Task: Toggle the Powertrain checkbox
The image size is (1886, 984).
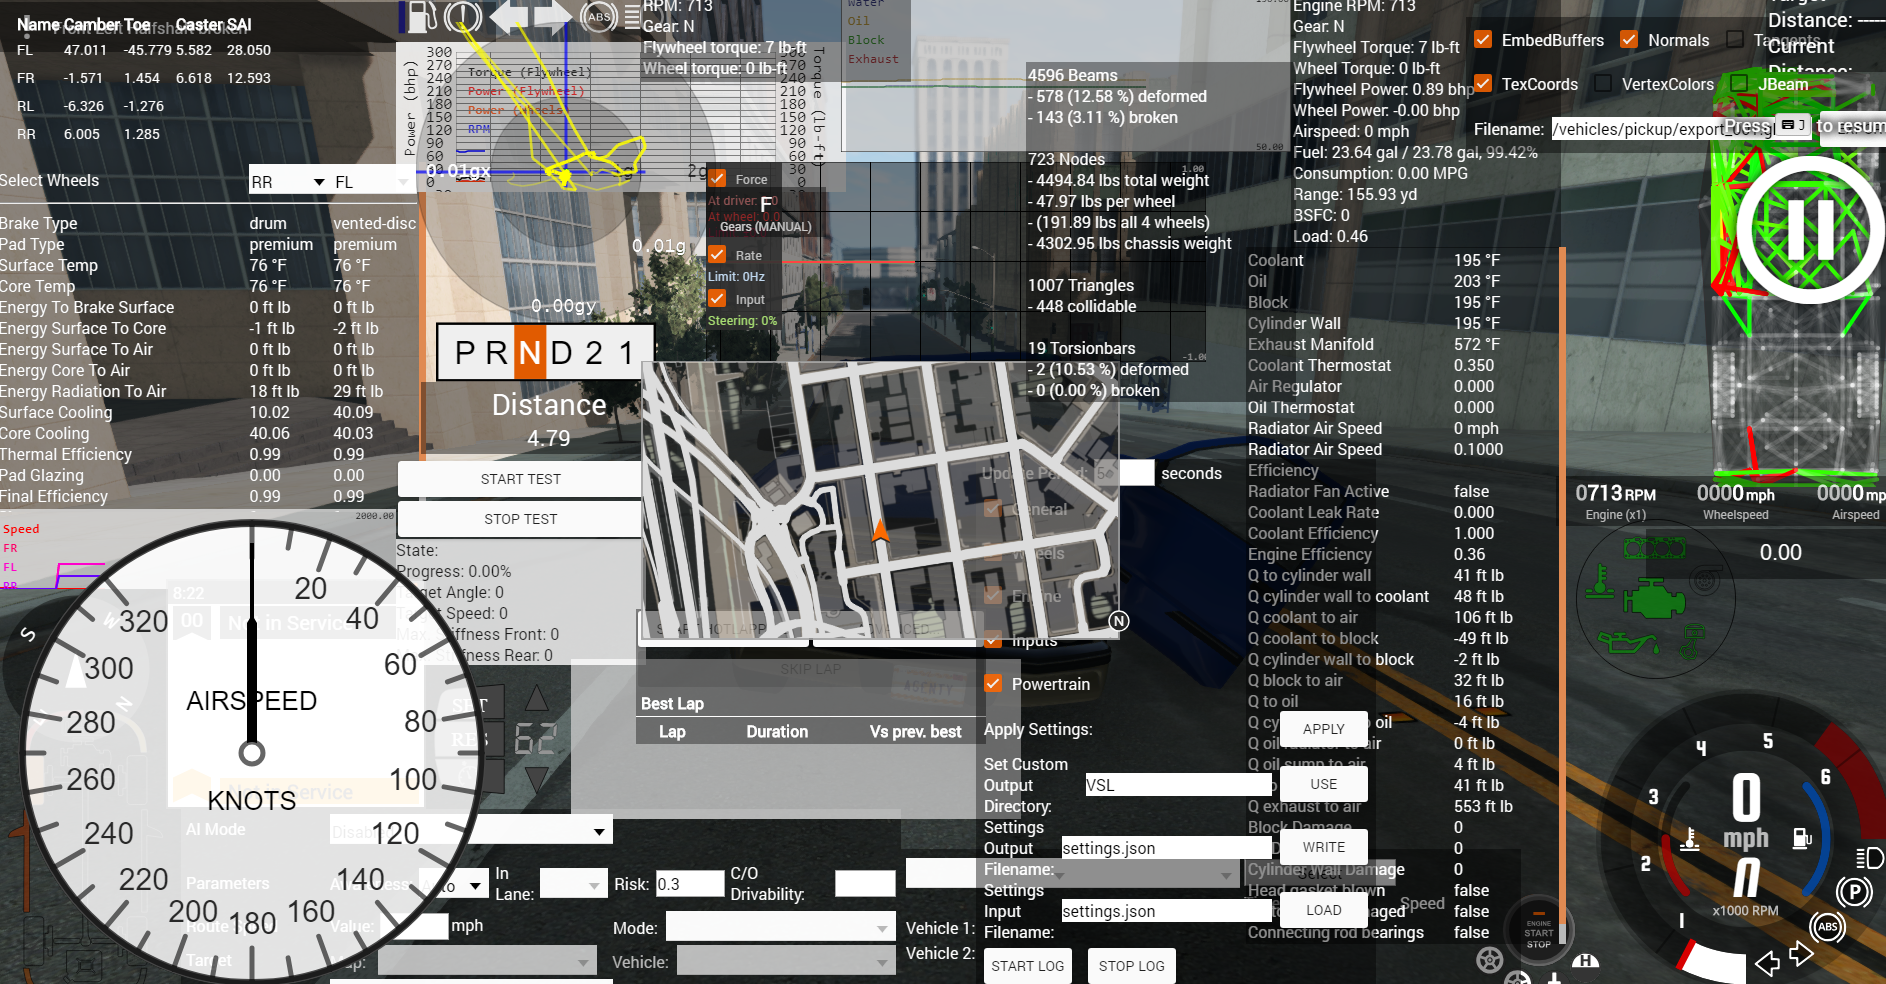Action: (x=993, y=684)
